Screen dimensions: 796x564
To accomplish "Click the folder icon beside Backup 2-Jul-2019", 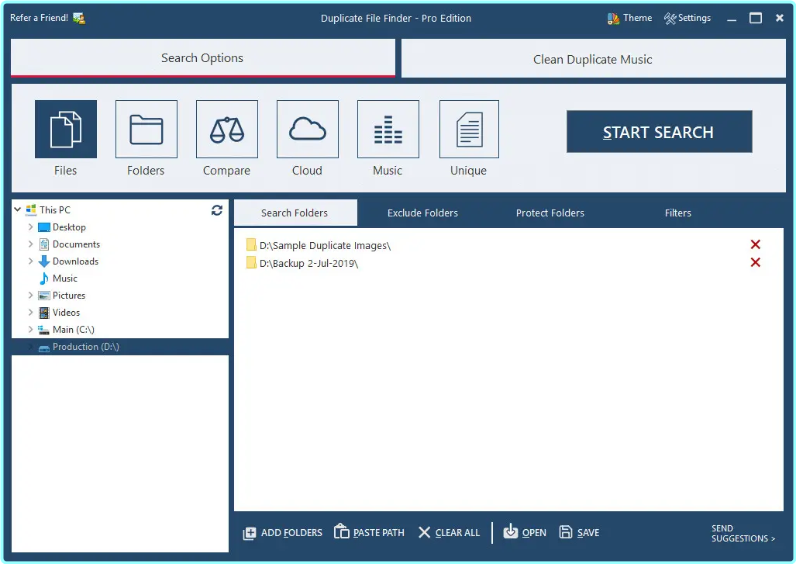I will point(251,262).
